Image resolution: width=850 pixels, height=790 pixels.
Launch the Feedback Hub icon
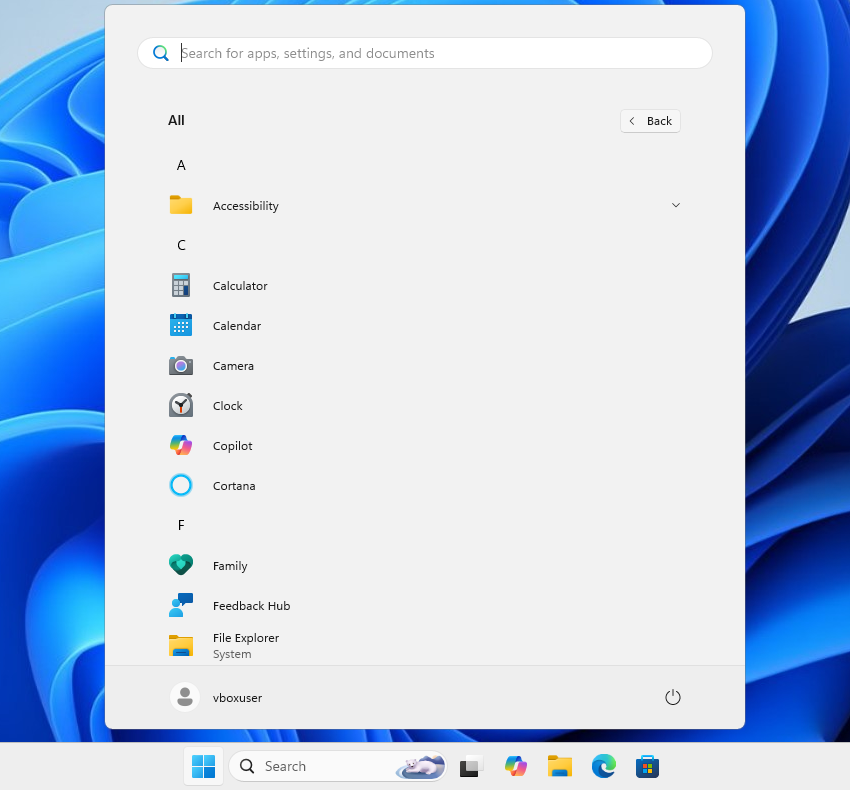pos(181,605)
